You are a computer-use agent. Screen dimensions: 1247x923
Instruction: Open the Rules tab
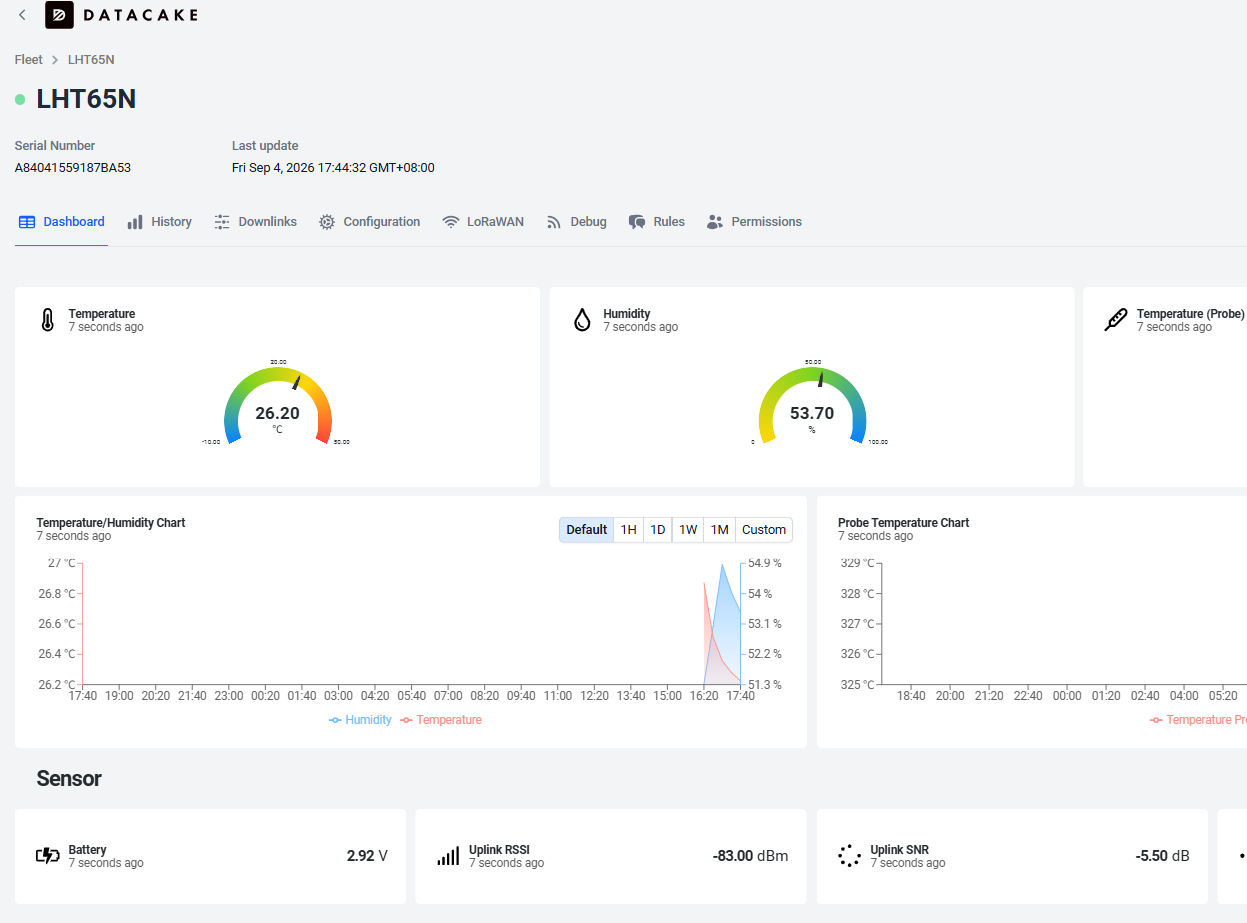(x=656, y=222)
